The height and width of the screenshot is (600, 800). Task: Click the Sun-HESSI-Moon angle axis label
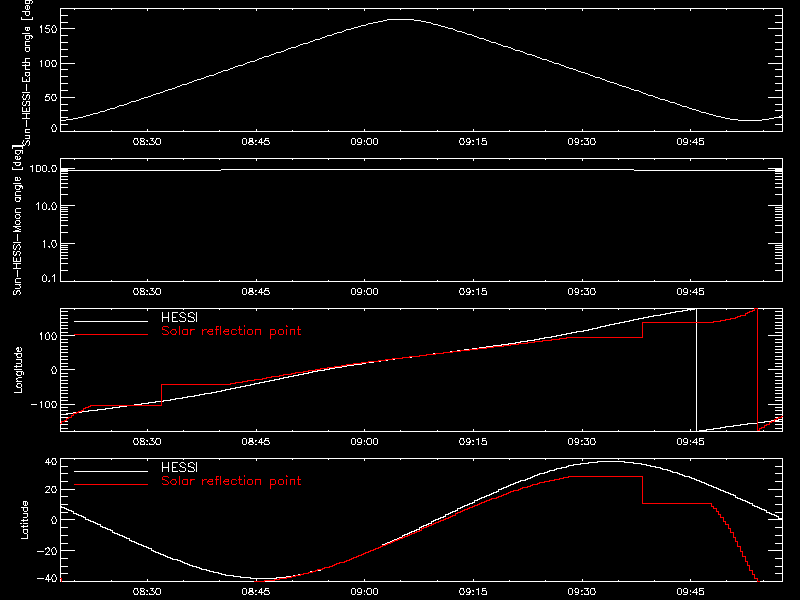17,220
